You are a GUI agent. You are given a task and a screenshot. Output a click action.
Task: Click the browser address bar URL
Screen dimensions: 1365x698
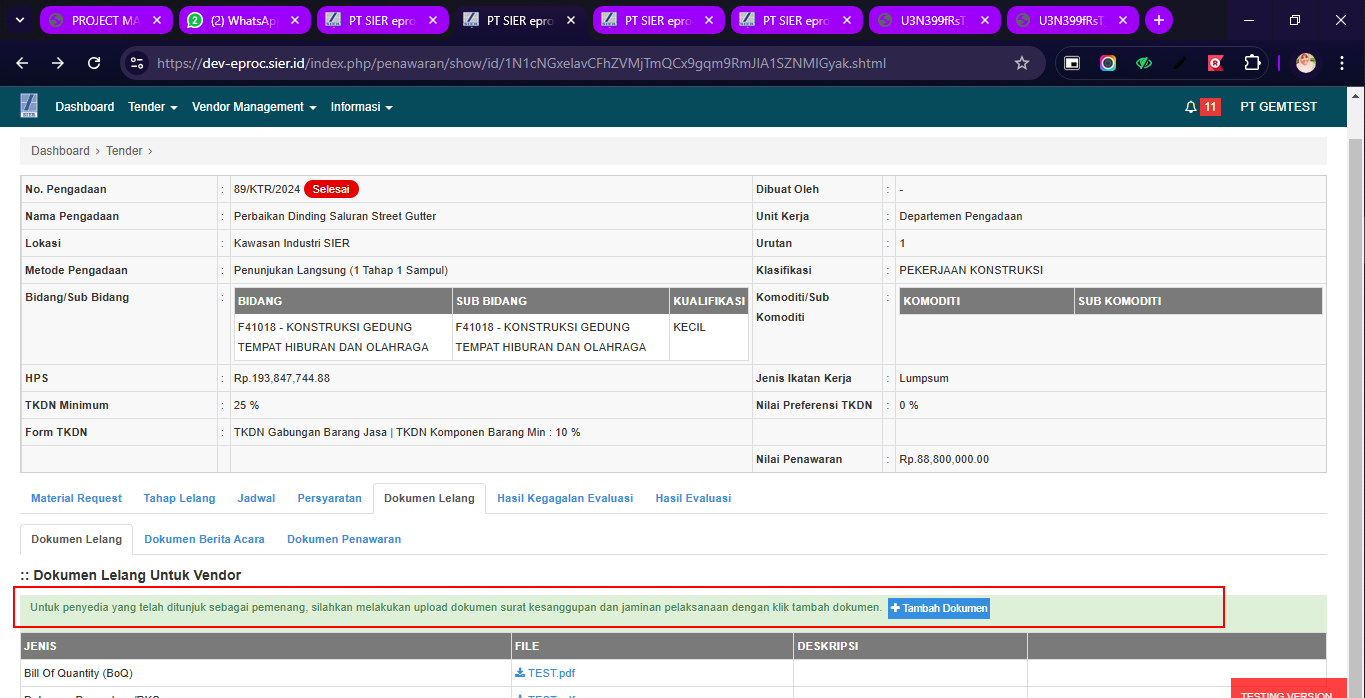[x=520, y=63]
